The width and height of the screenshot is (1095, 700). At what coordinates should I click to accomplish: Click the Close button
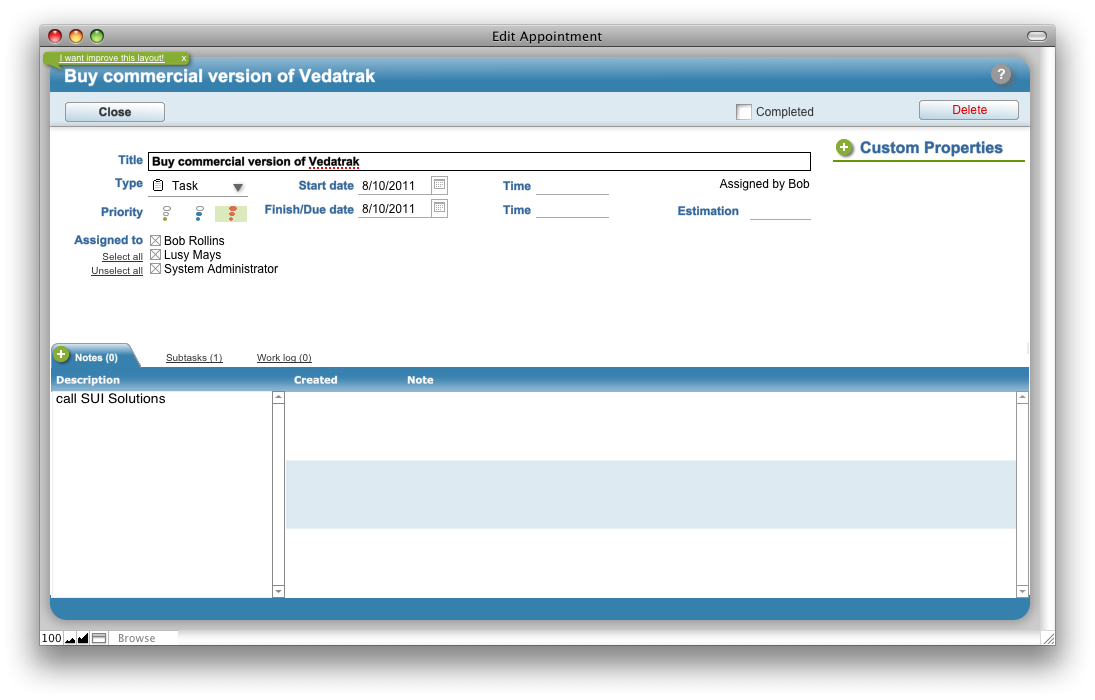(x=115, y=112)
